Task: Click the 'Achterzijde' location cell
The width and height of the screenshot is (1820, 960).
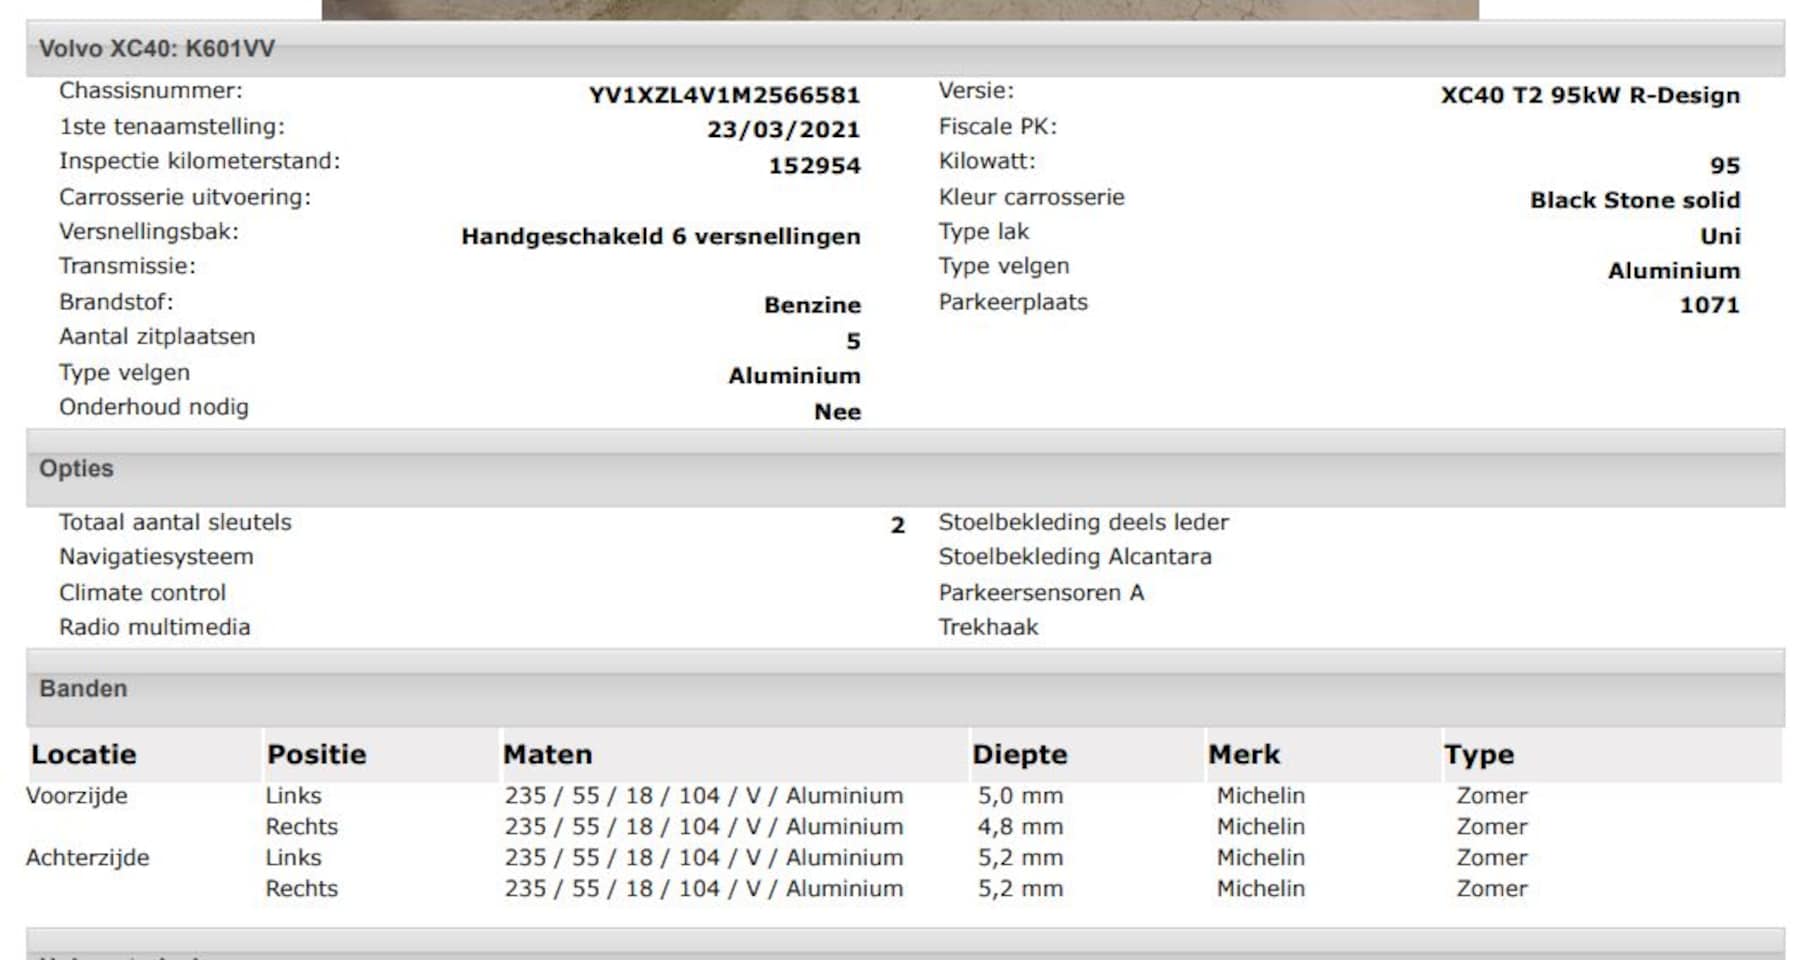Action: pos(88,858)
